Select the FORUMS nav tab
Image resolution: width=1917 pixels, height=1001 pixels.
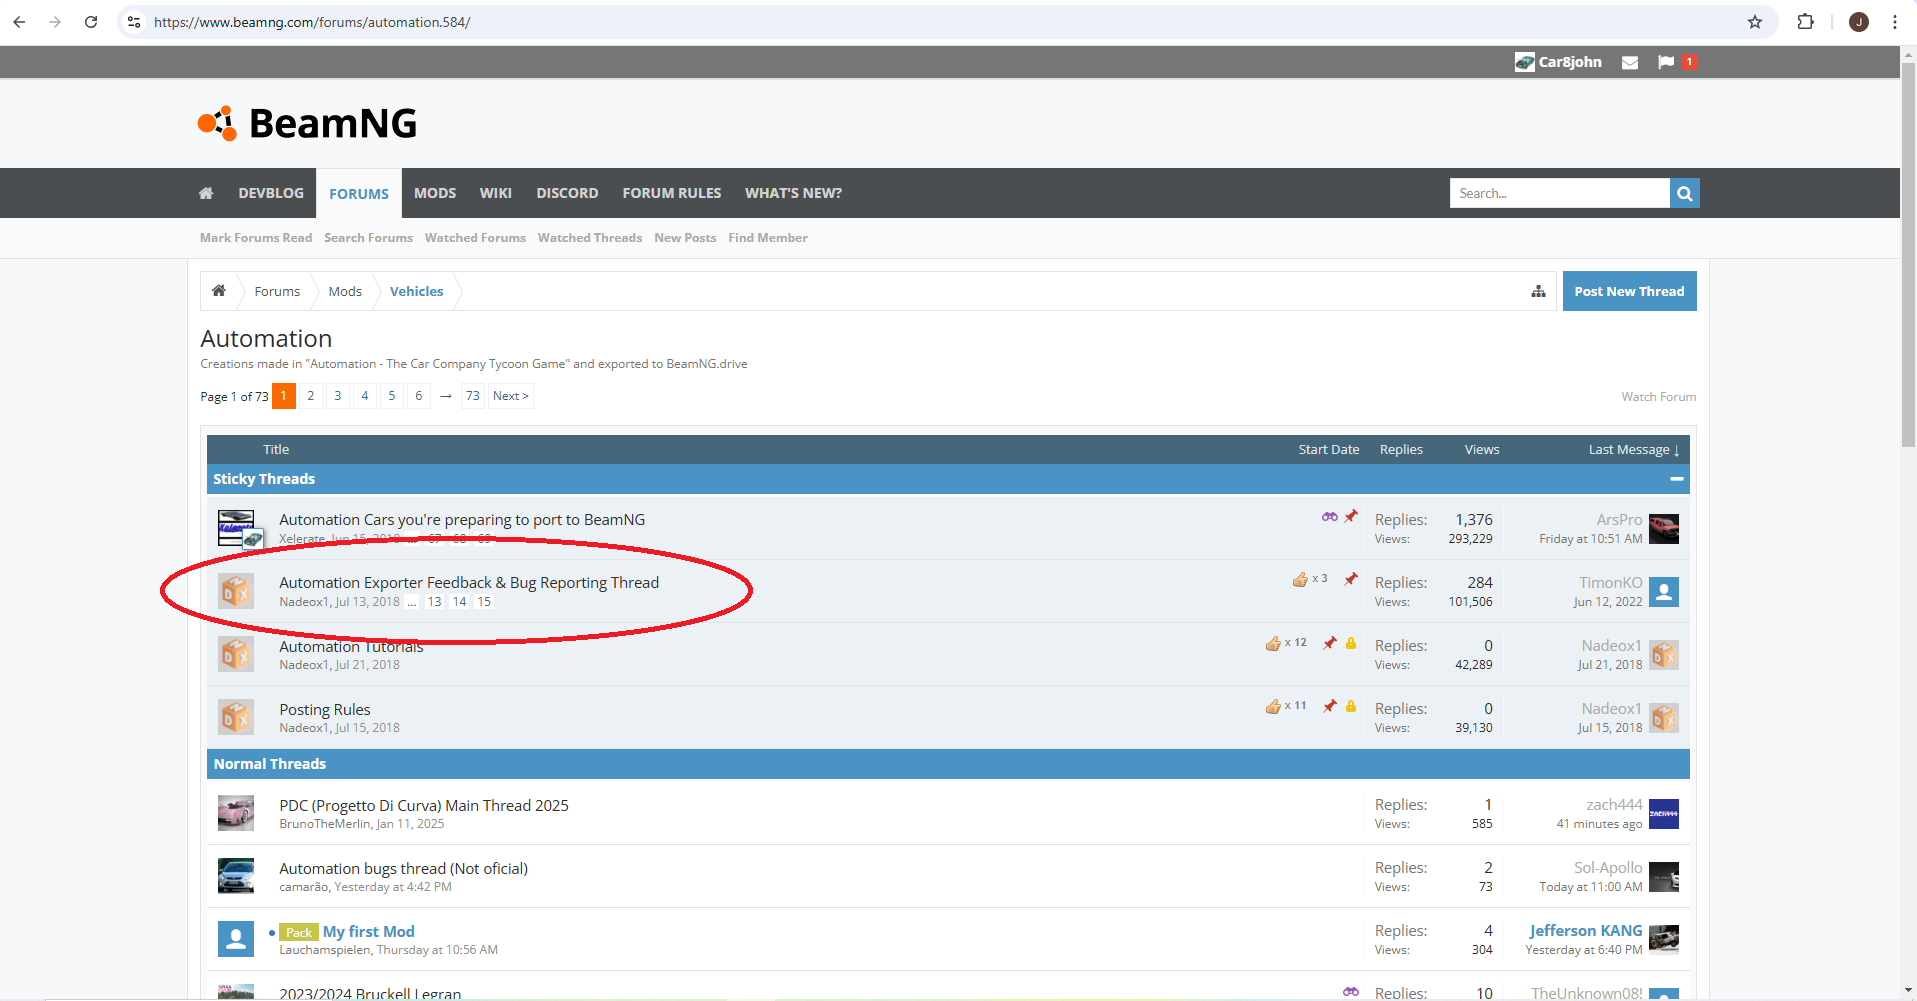[x=359, y=193]
